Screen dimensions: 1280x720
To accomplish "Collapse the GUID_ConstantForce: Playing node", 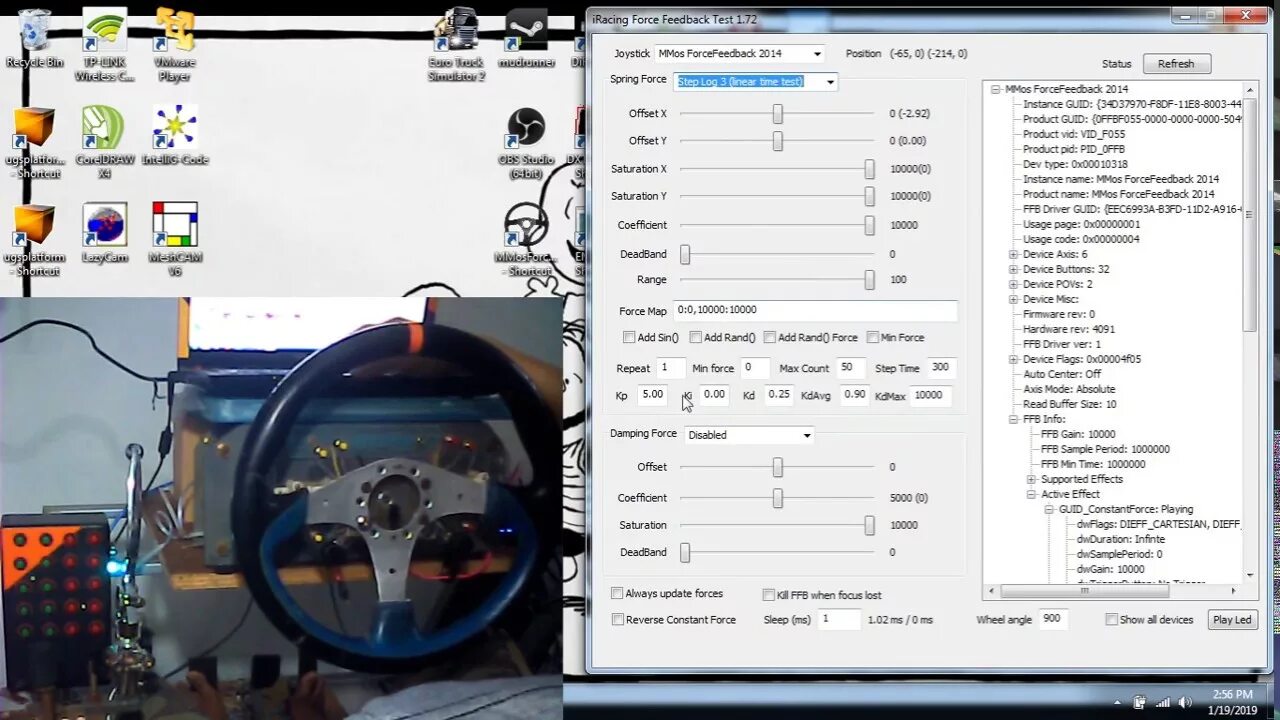I will coord(1050,509).
